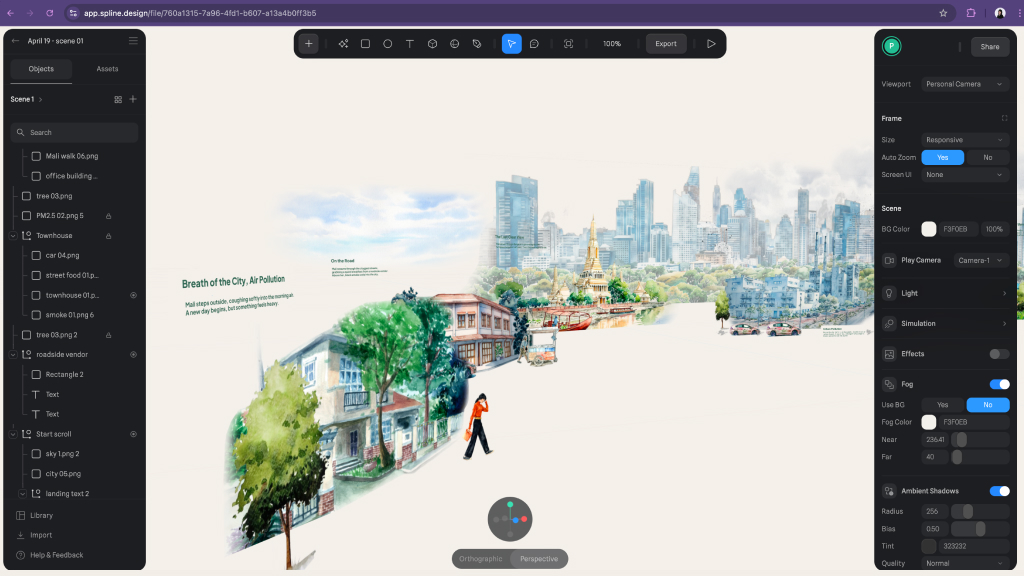Click the Share button
Image resolution: width=1024 pixels, height=576 pixels.
[x=989, y=47]
